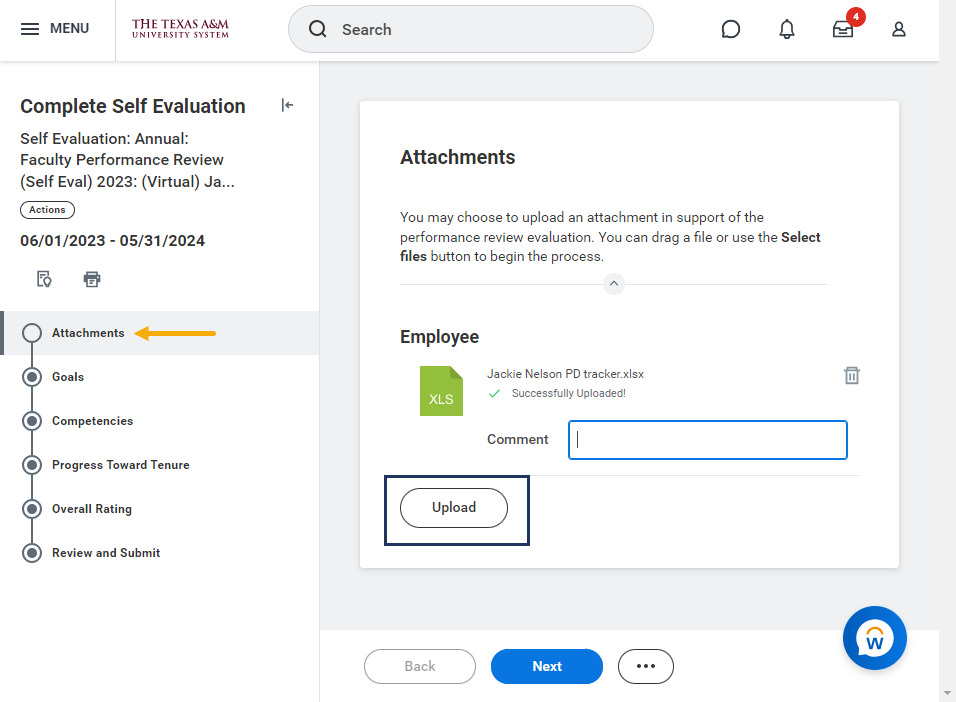Open the chat messages icon
Viewport: 956px width, 702px height.
tap(731, 29)
